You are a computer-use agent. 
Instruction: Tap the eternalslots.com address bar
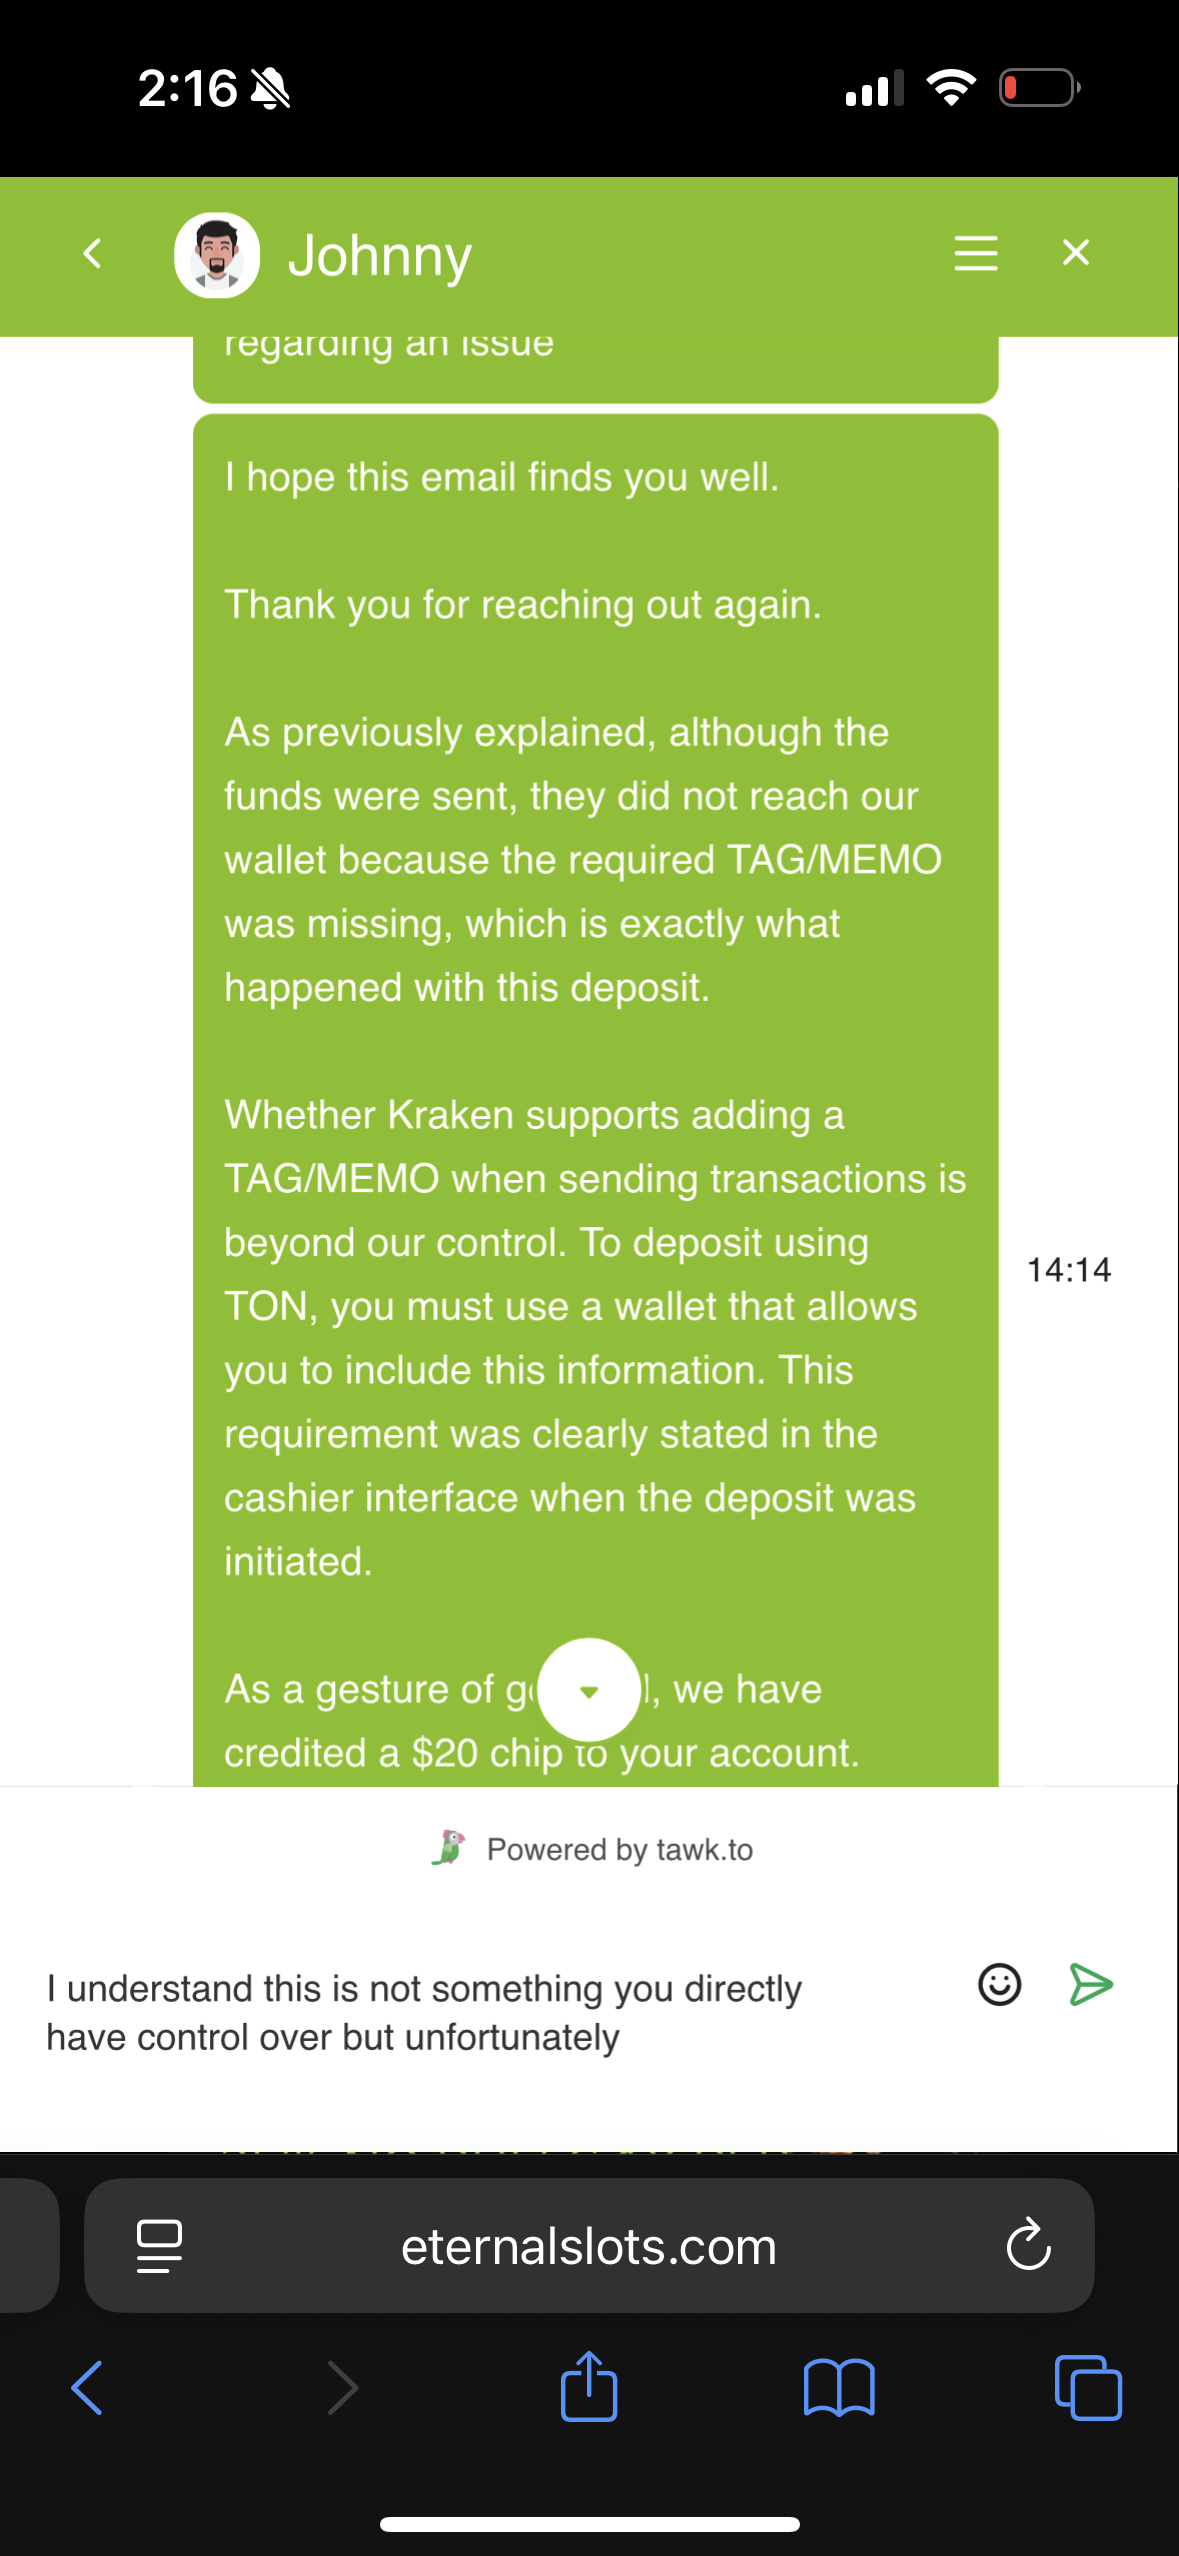589,2246
